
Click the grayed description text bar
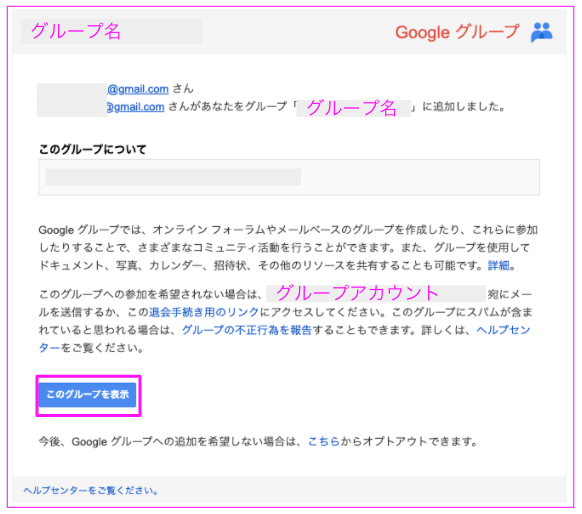173,177
